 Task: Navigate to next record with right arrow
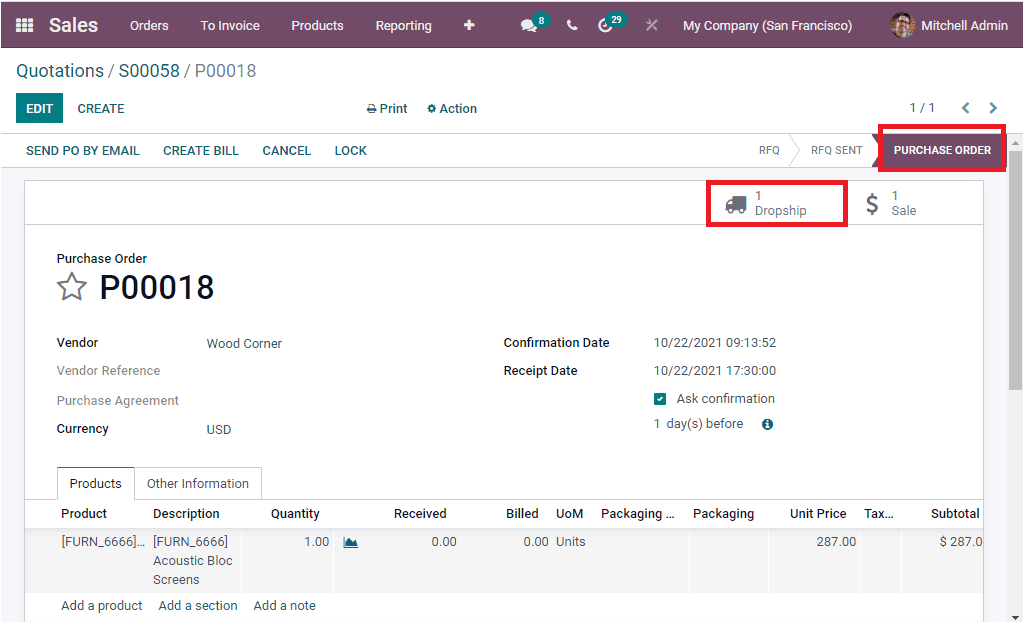tap(993, 107)
